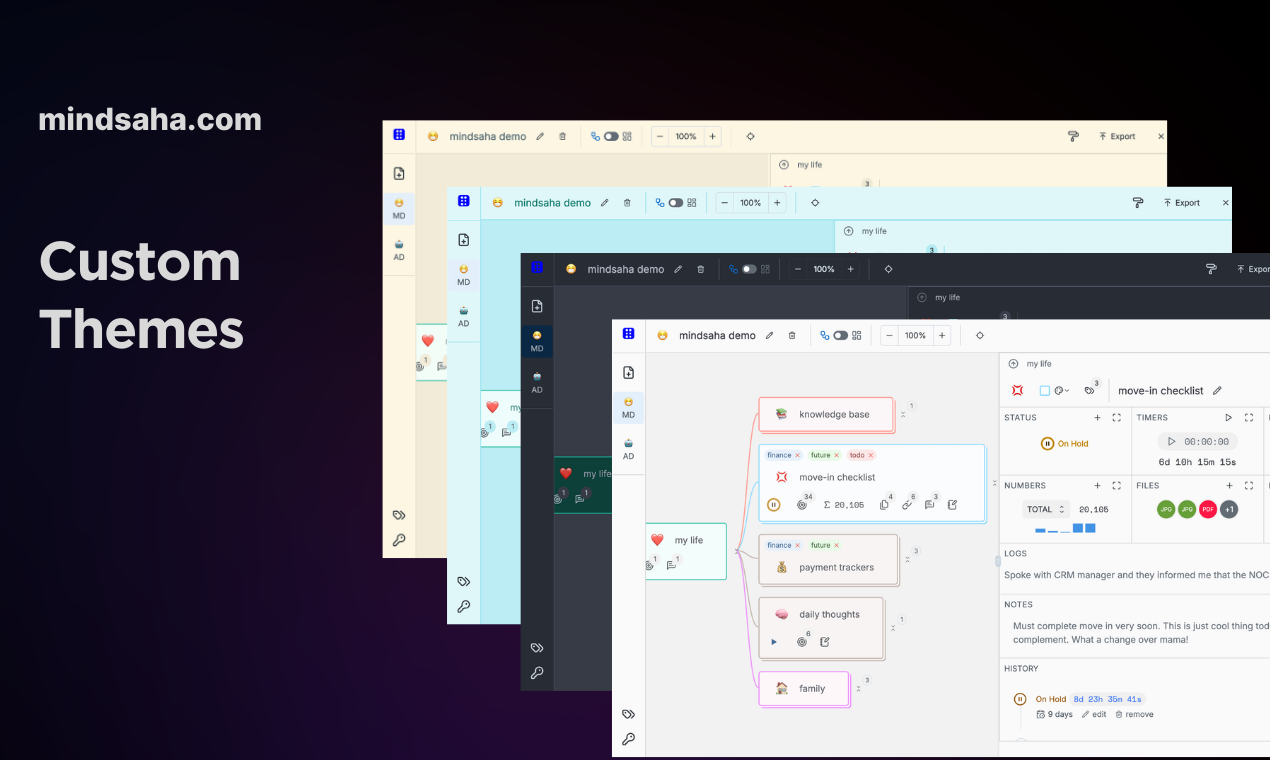Click new document icon in front window sidebar

point(629,372)
